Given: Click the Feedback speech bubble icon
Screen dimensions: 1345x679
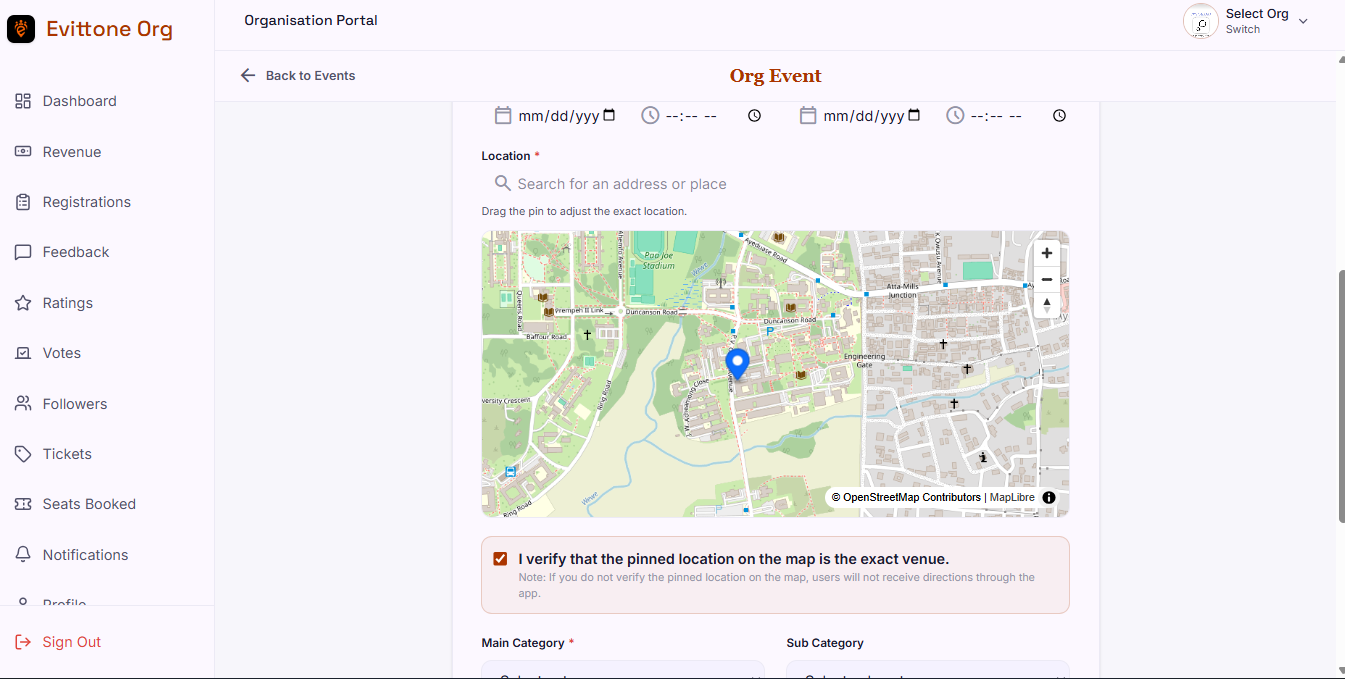Looking at the screenshot, I should (x=23, y=252).
